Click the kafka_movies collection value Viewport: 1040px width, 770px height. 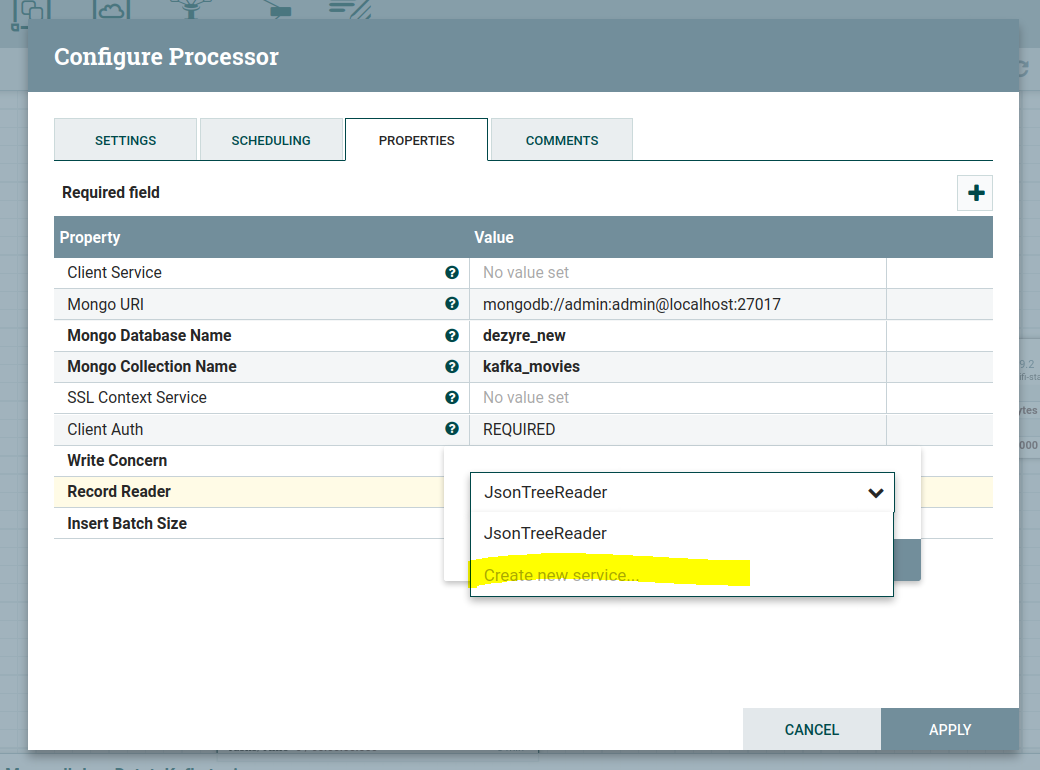[531, 367]
